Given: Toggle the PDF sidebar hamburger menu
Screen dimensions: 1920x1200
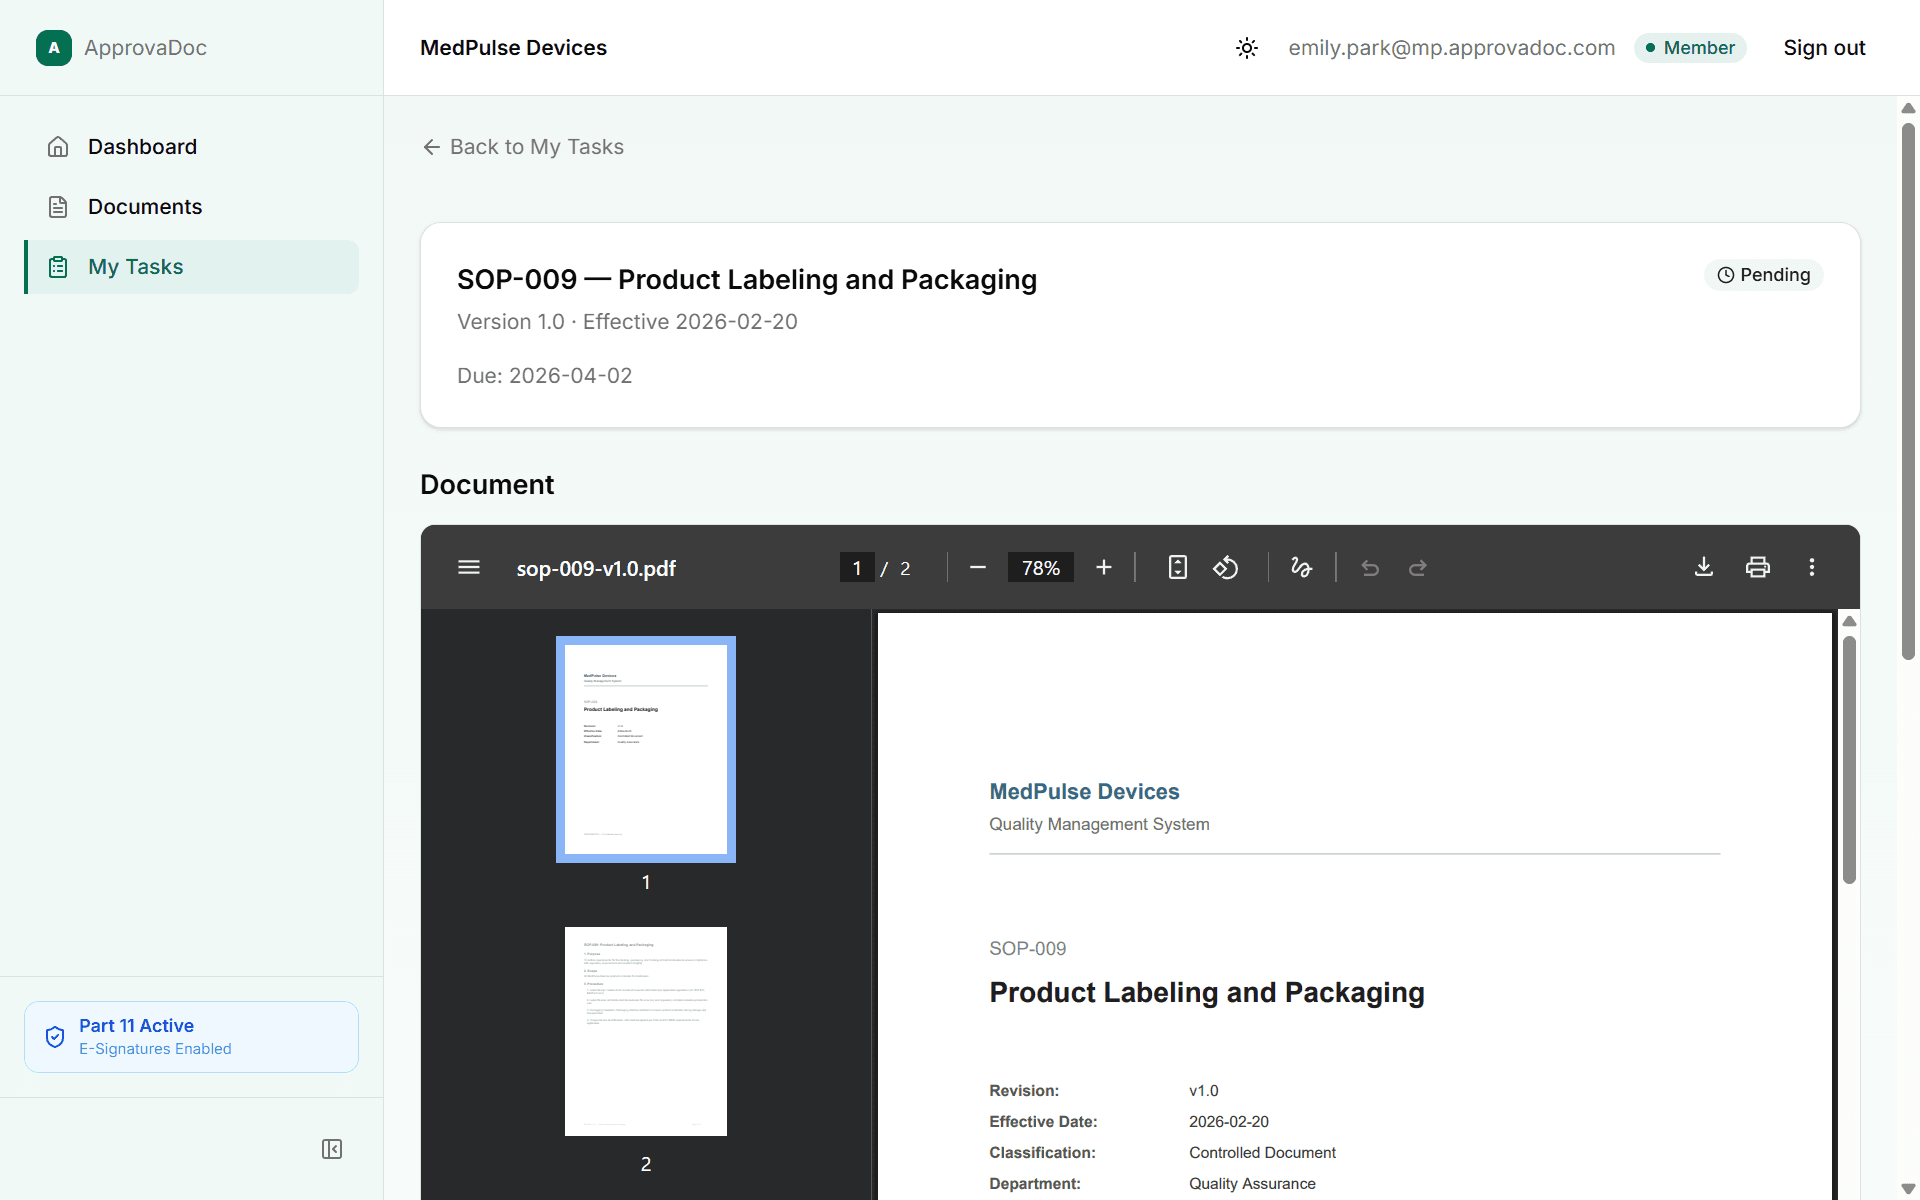Looking at the screenshot, I should (469, 568).
